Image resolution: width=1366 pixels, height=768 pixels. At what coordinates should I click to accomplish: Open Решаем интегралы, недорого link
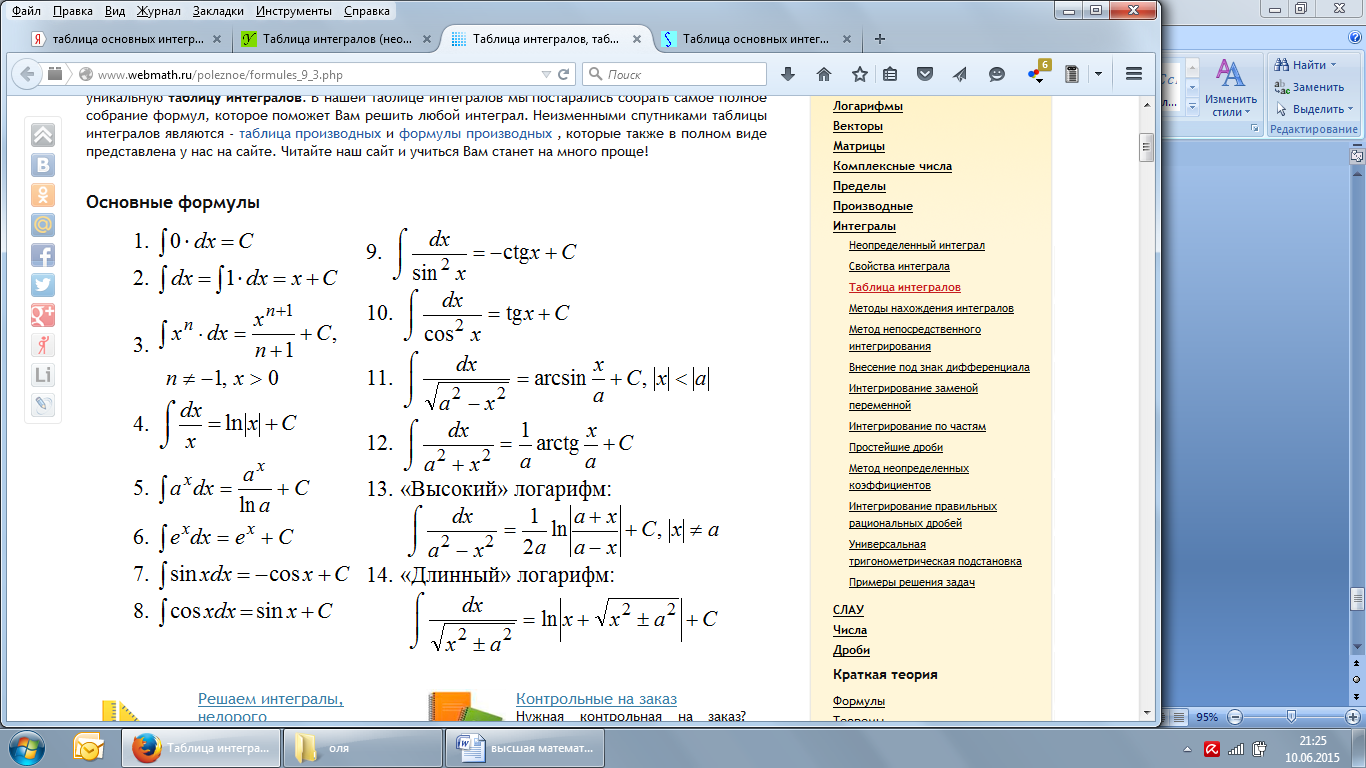pos(270,707)
